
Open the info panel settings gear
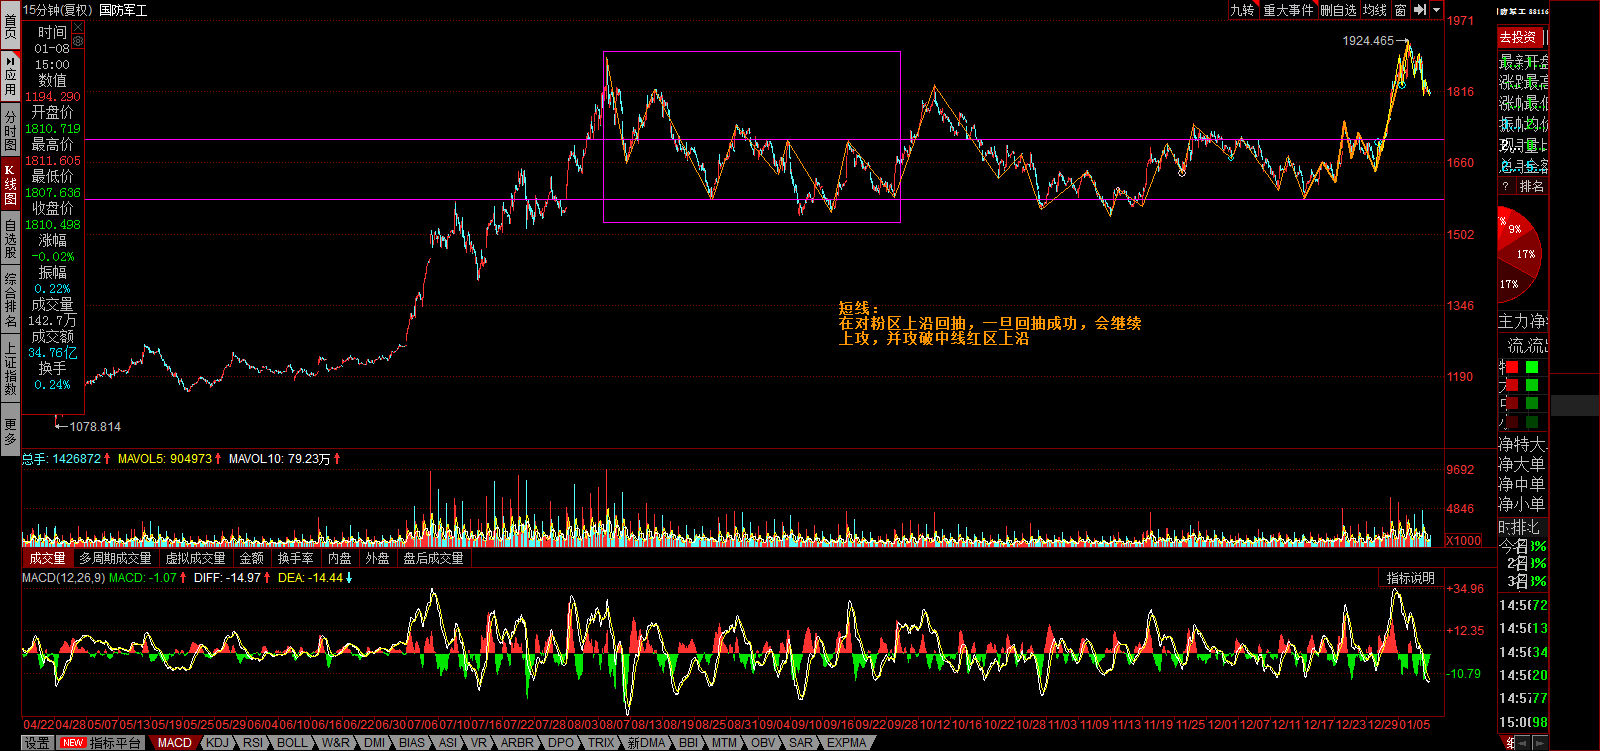click(78, 41)
